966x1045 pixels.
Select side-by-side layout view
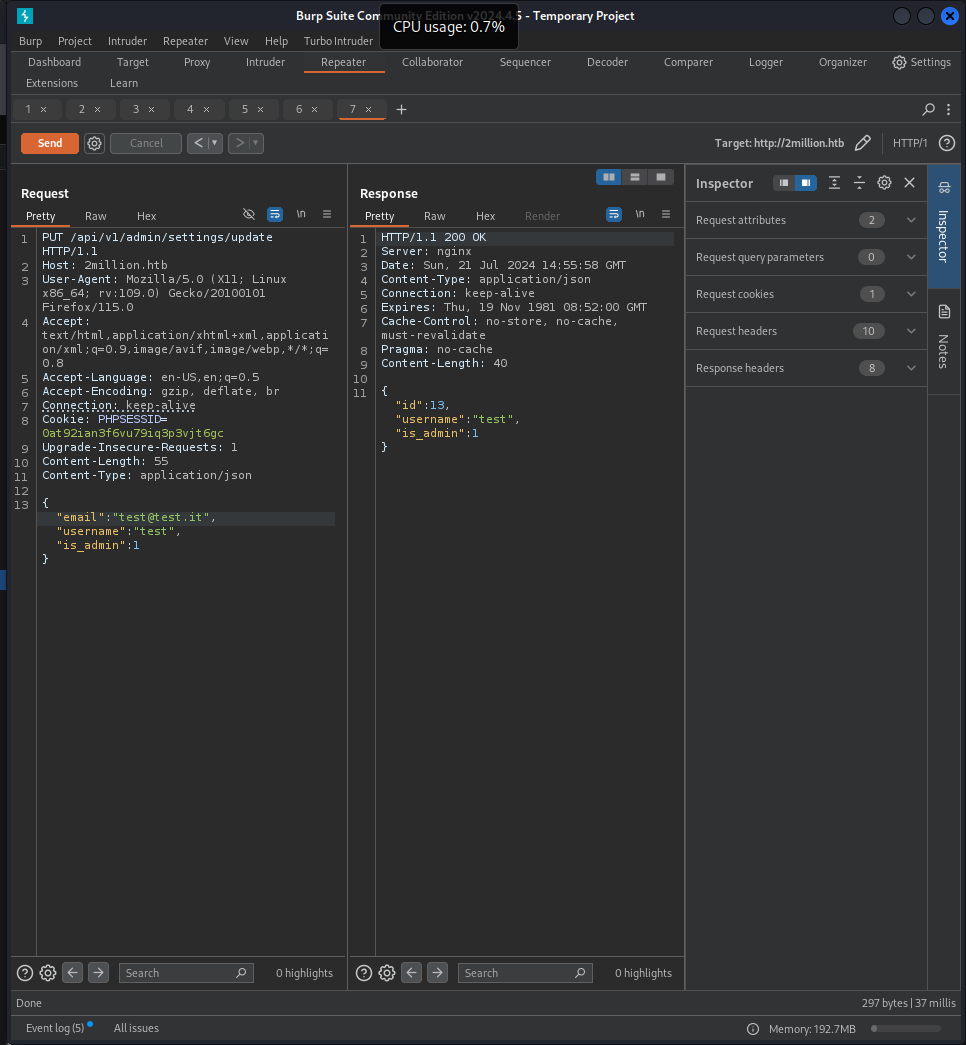point(609,177)
